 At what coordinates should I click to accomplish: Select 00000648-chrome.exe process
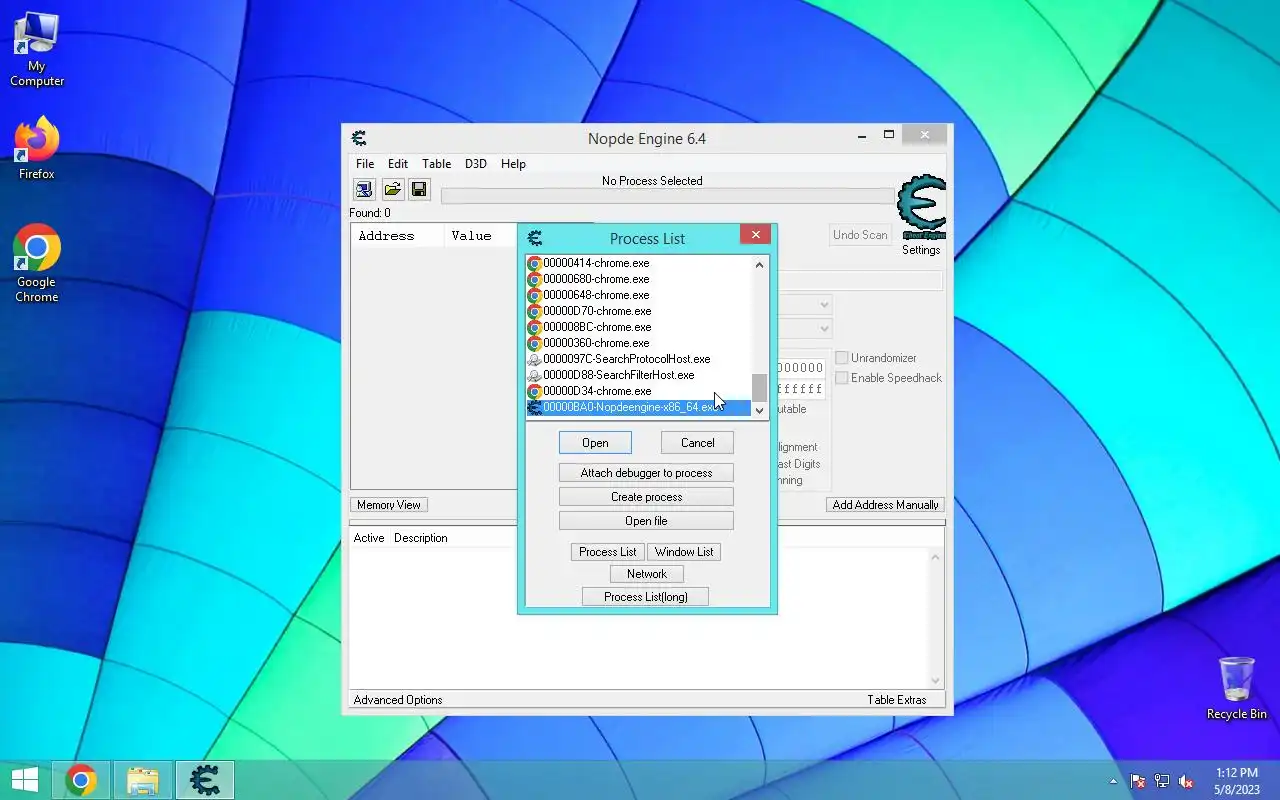click(638, 295)
